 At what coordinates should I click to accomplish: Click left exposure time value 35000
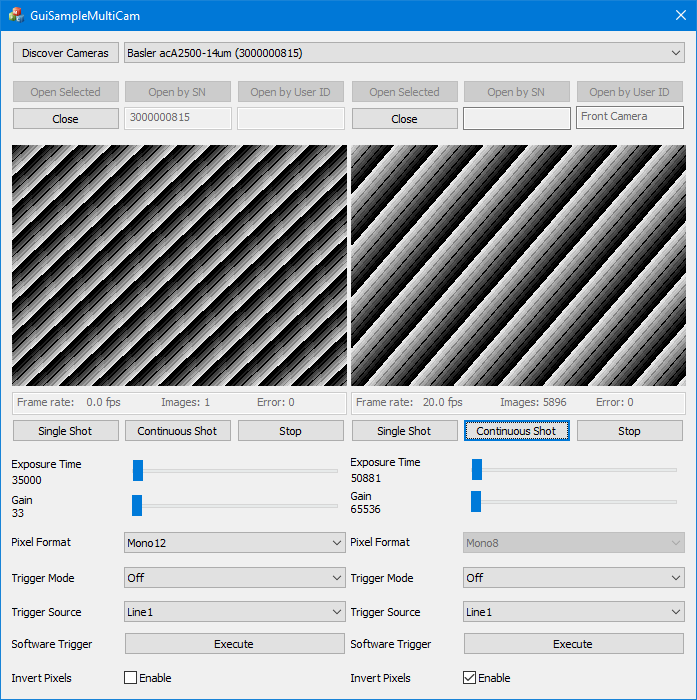(x=27, y=480)
